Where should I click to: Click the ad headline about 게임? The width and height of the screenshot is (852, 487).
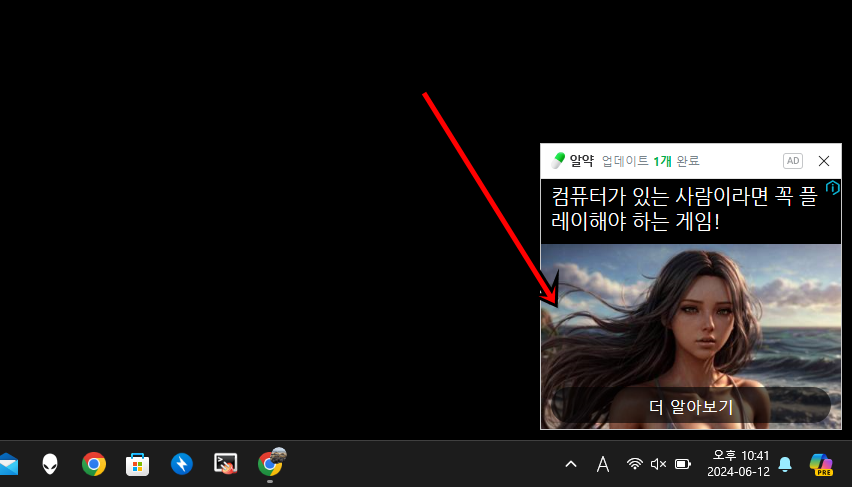684,209
